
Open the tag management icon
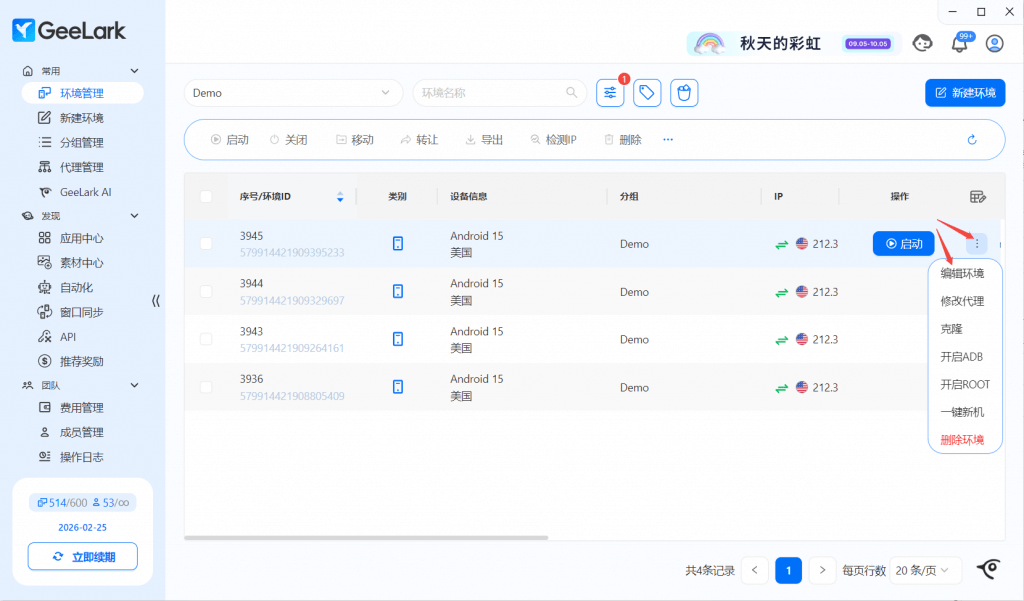pos(647,93)
